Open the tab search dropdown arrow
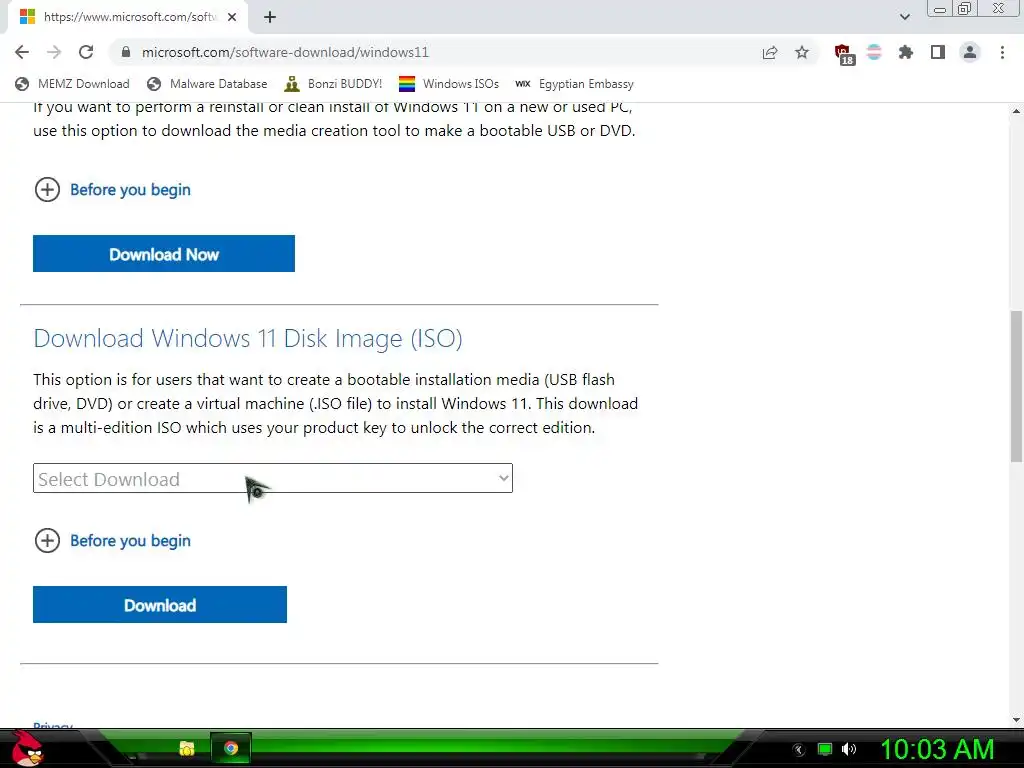The image size is (1024, 768). 904,17
